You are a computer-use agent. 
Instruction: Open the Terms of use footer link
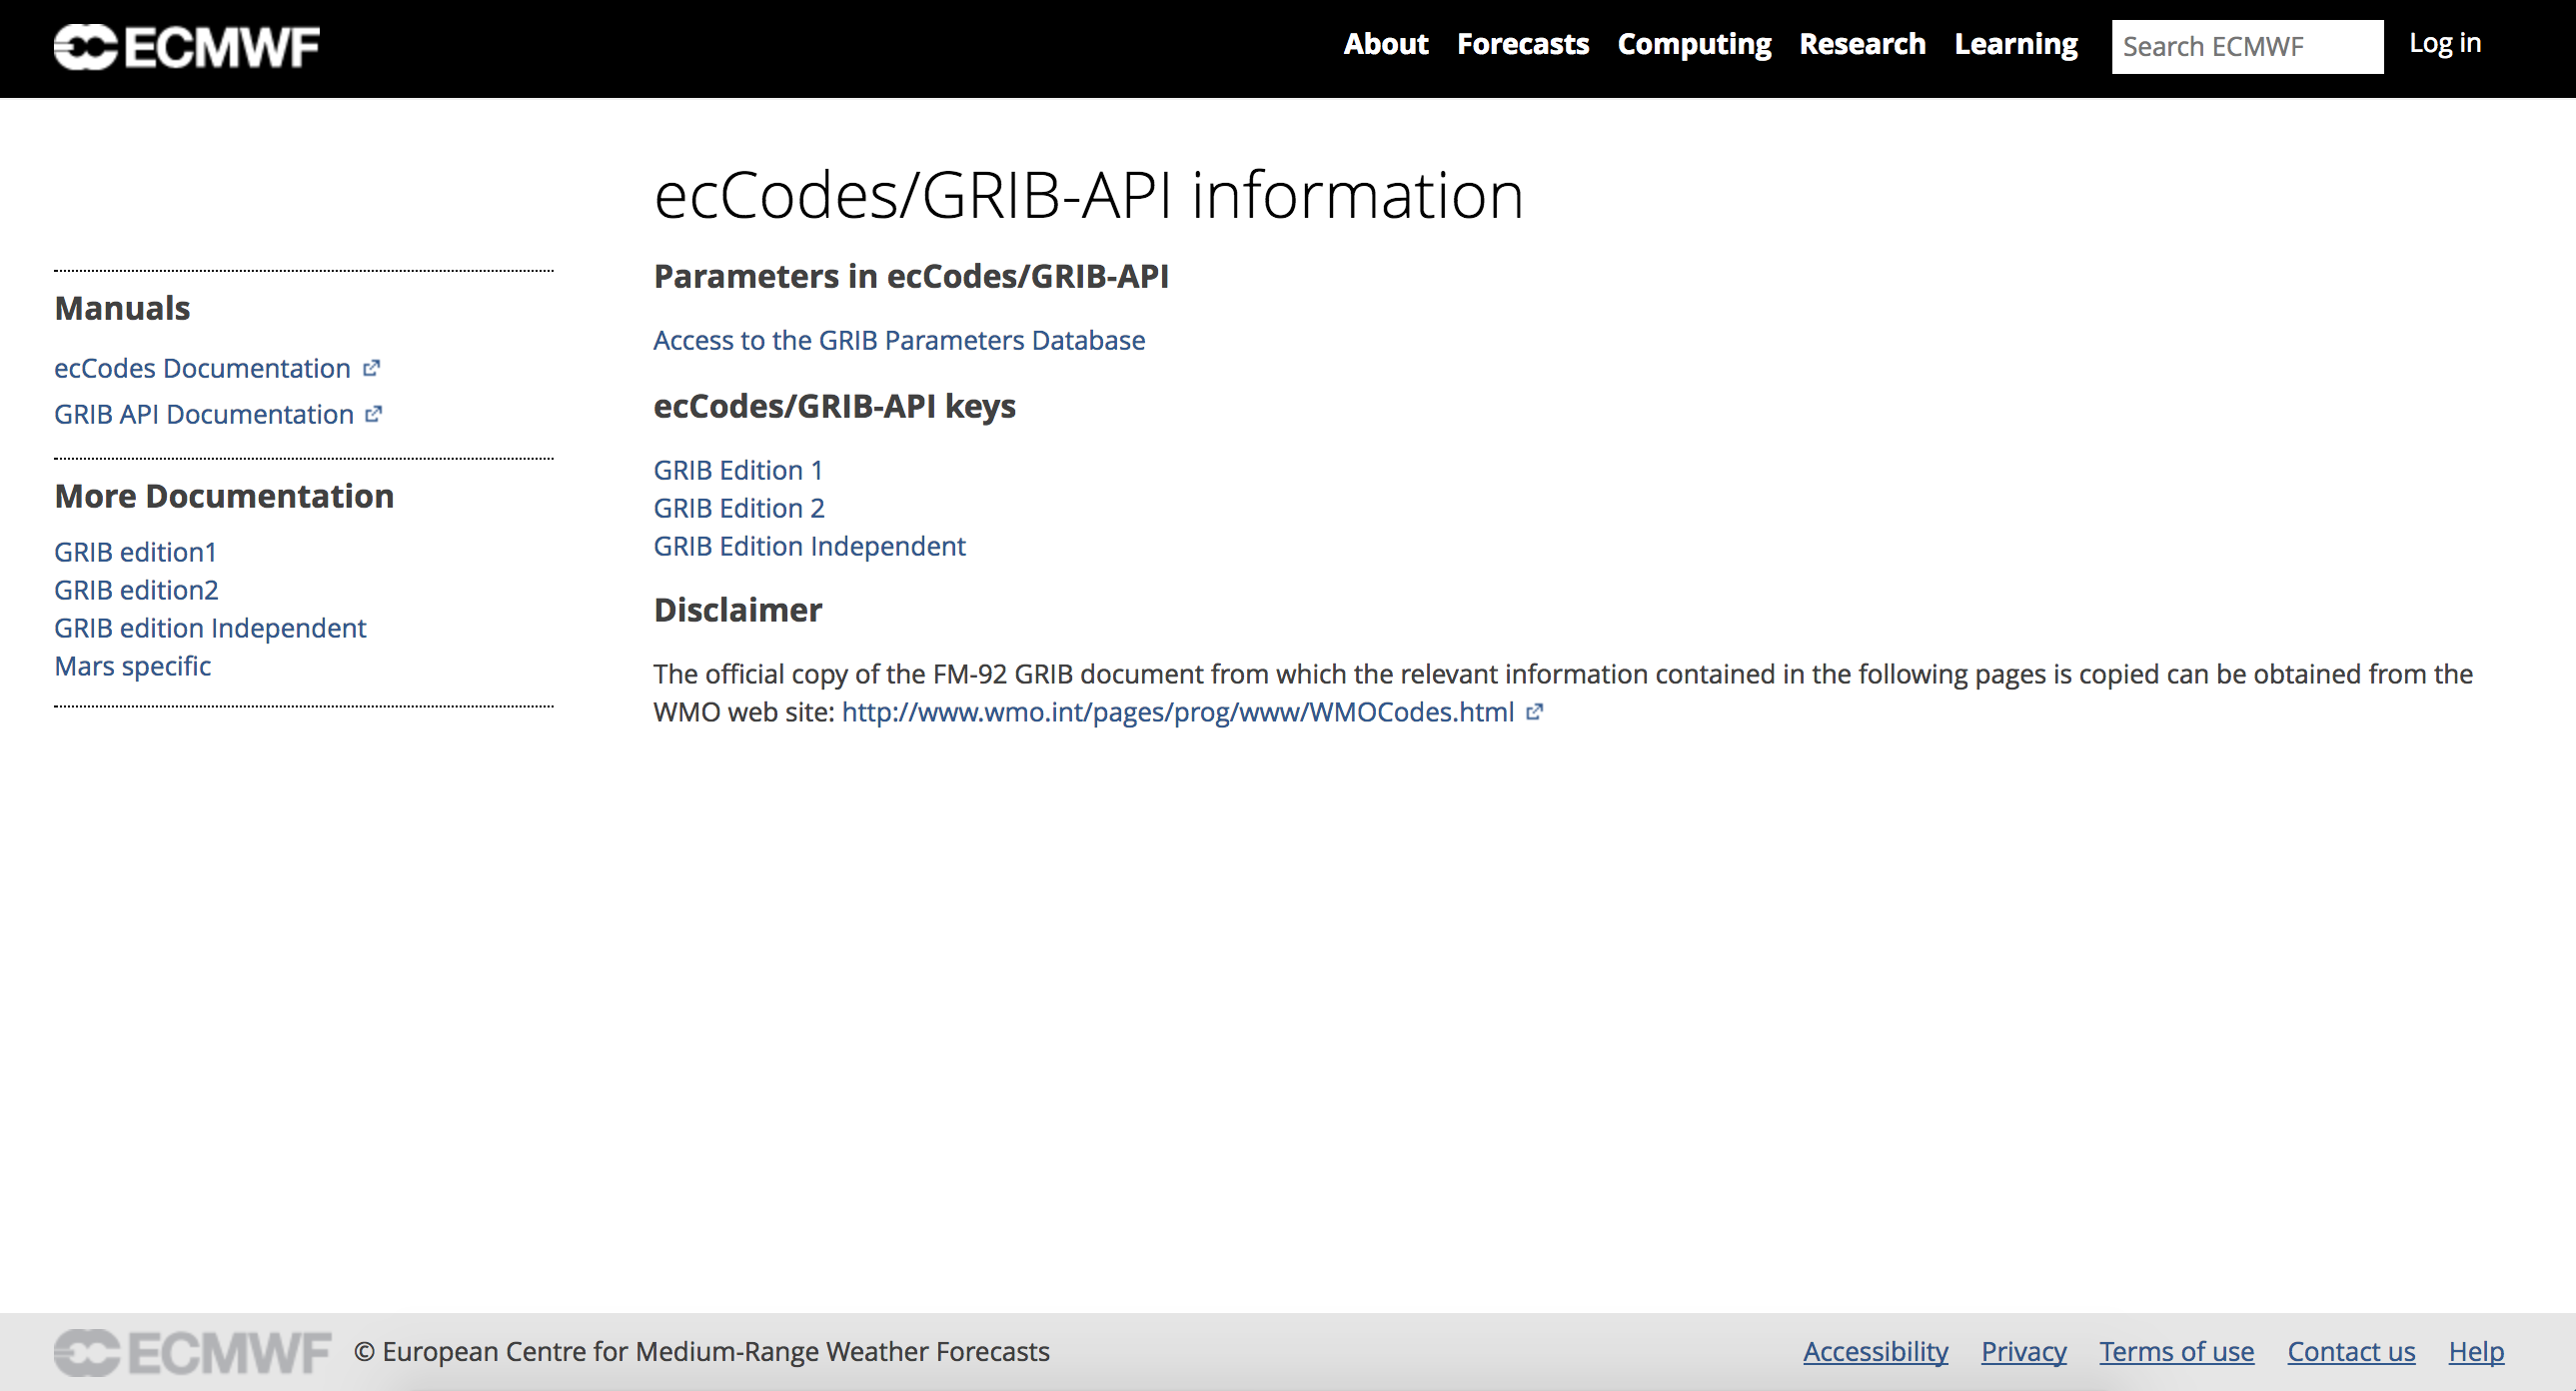(2176, 1351)
